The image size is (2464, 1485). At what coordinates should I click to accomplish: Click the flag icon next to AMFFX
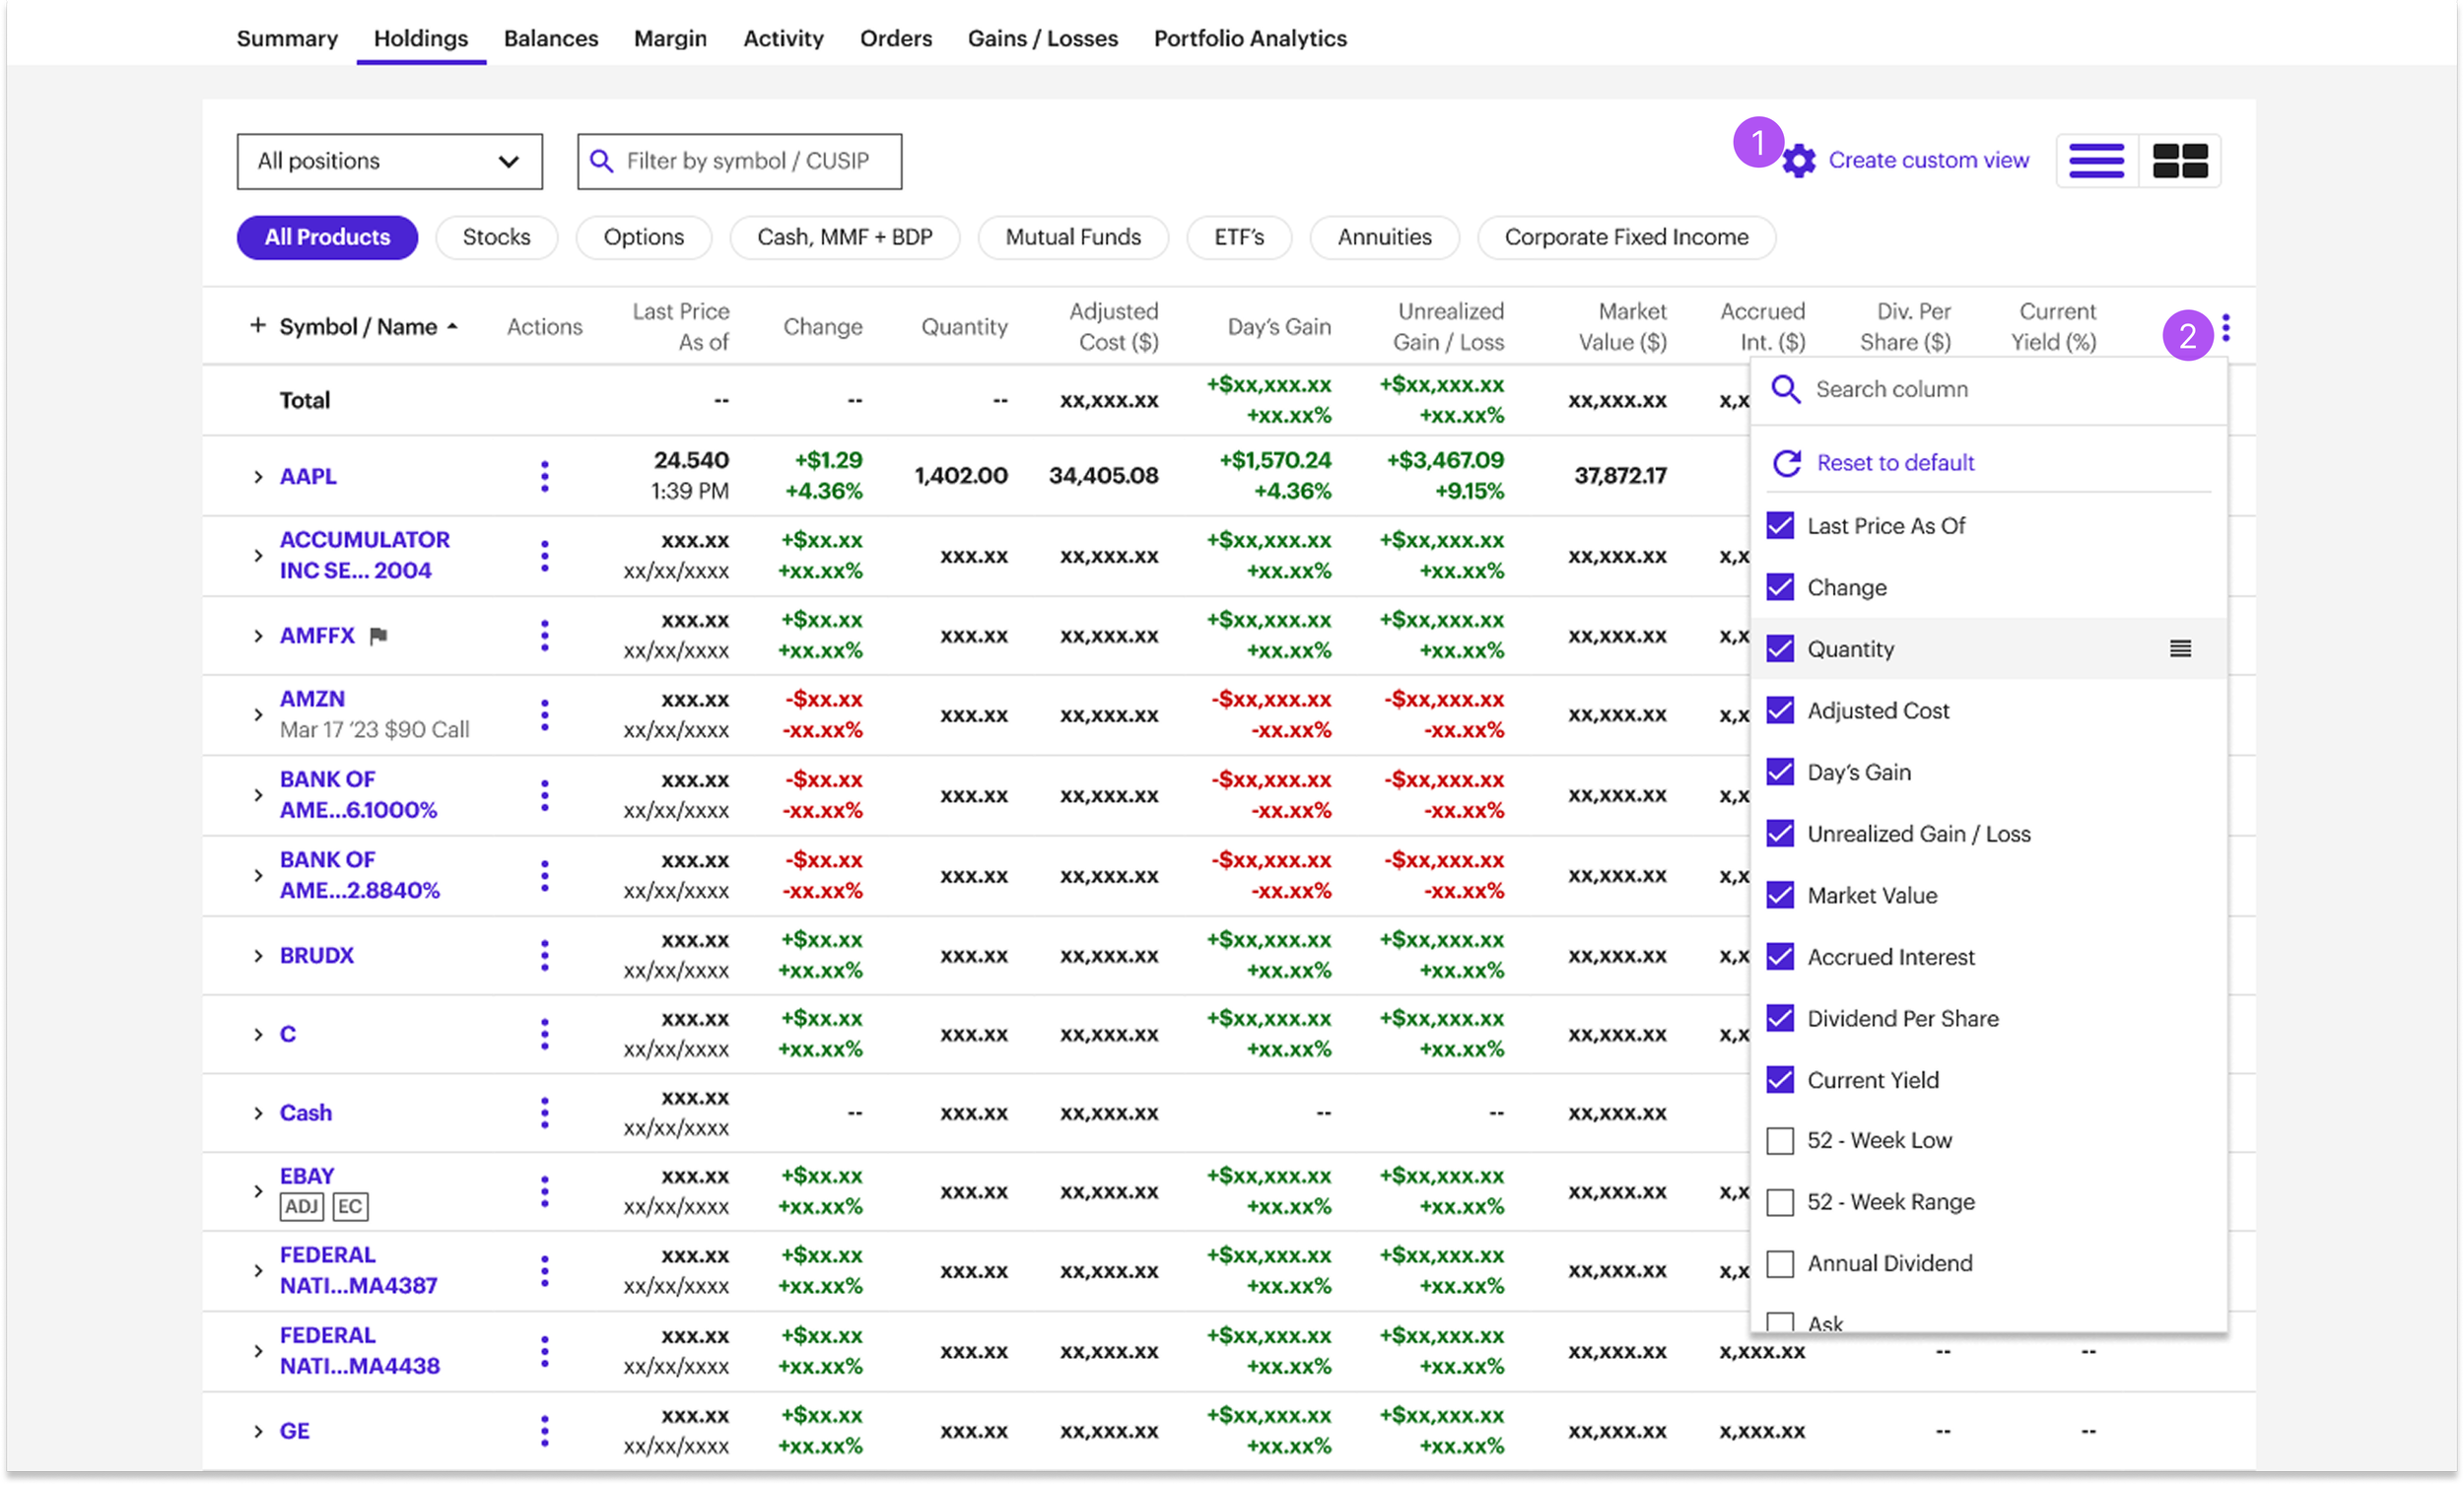click(x=378, y=636)
